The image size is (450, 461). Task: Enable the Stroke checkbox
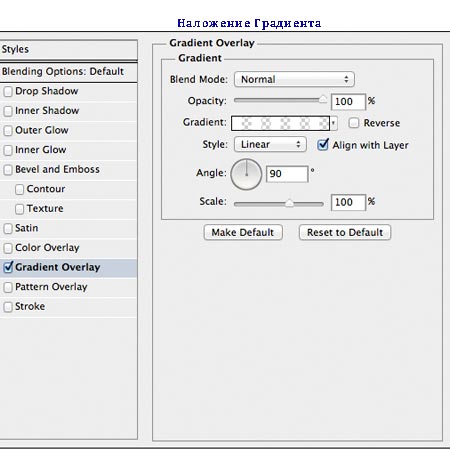point(8,307)
